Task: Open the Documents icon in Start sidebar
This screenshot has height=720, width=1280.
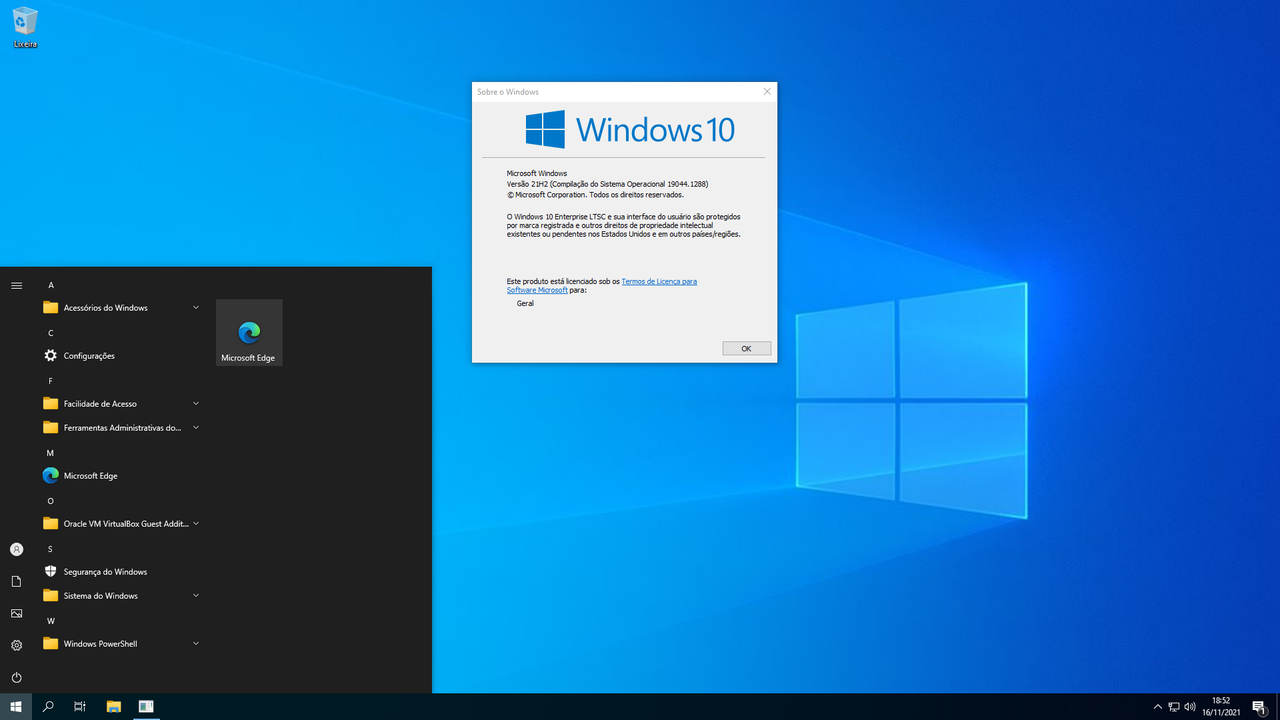Action: click(16, 581)
